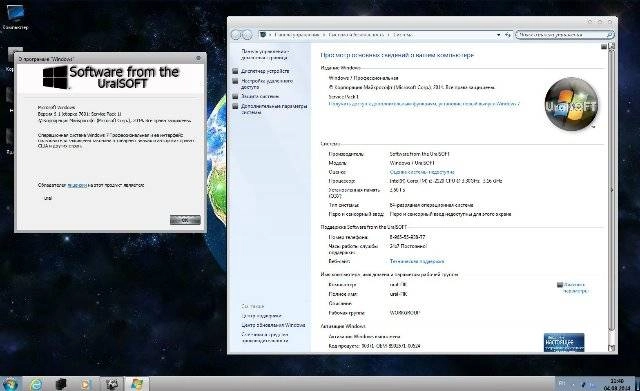Open Техническая поддержка website link
The width and height of the screenshot is (640, 391).
[417, 261]
